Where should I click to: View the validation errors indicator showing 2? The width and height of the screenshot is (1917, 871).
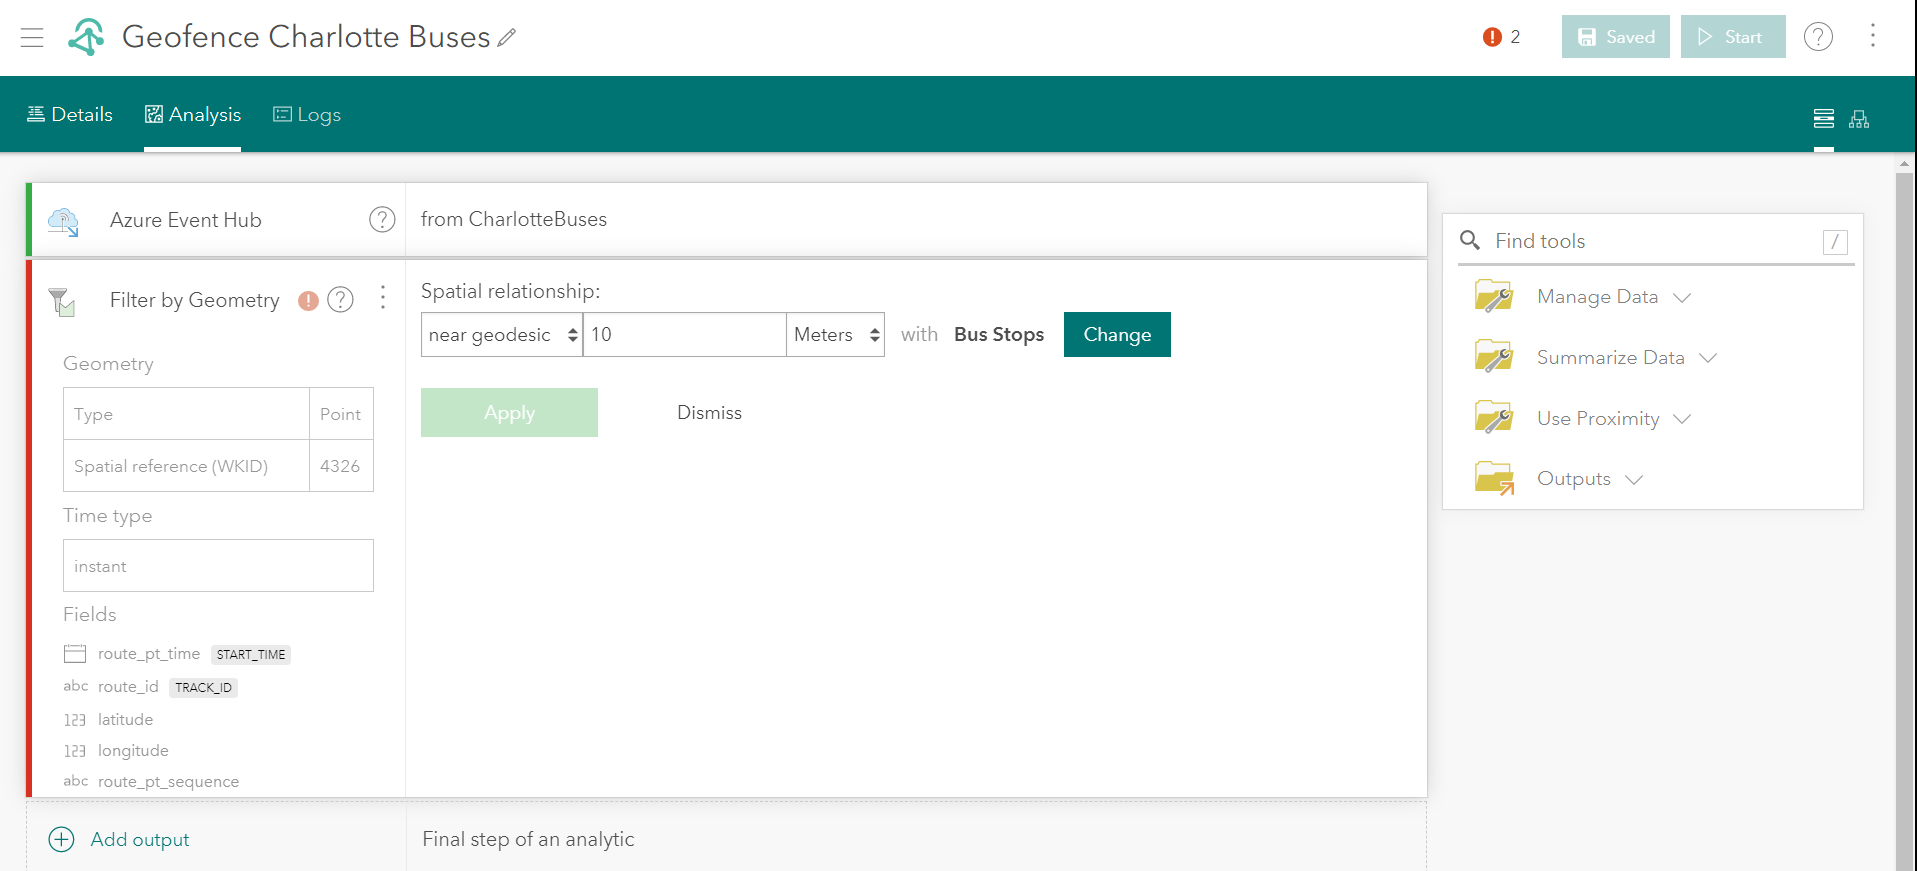1501,37
